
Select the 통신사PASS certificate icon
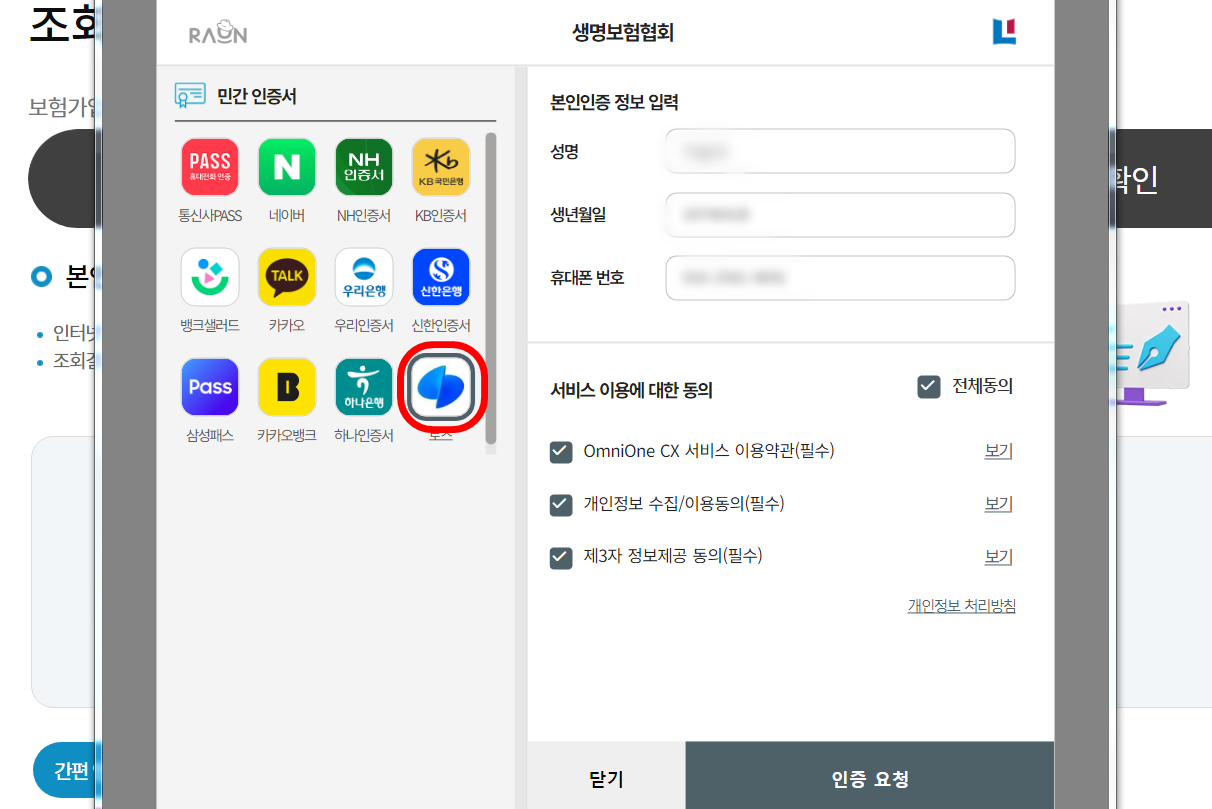210,167
